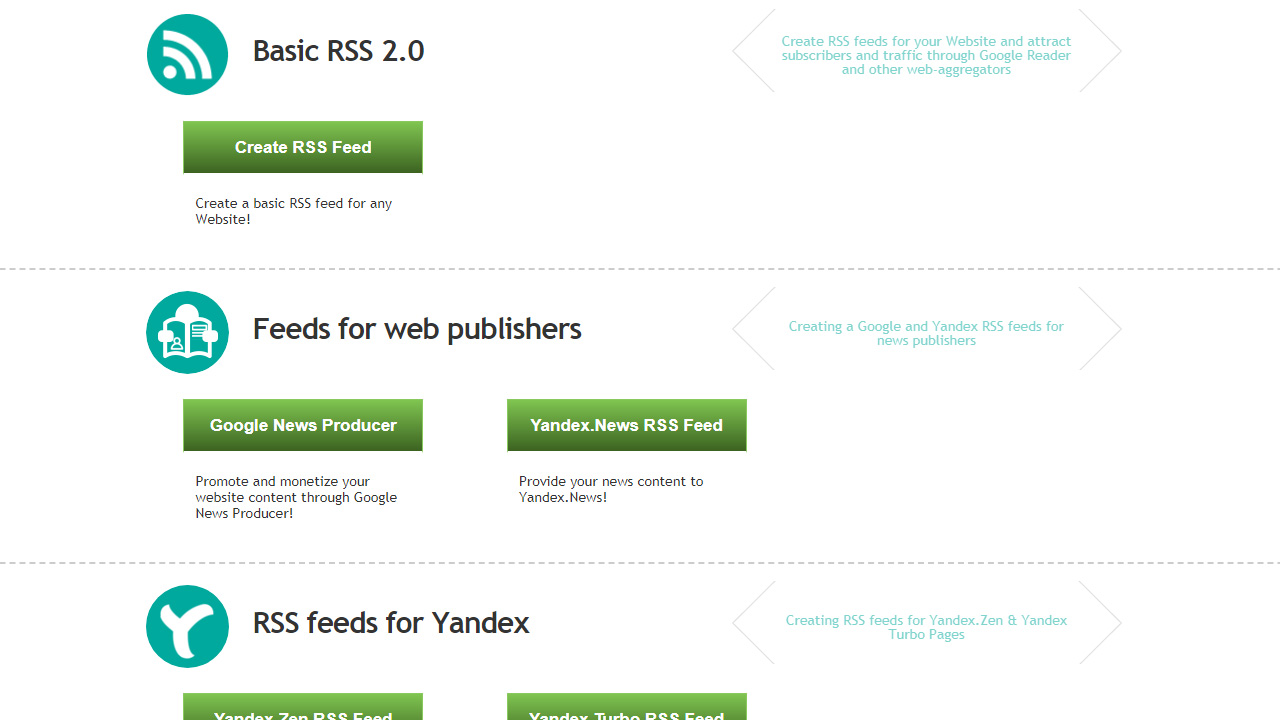Click left chevron beside Yandex.Zen description
The image size is (1280, 720).
pyautogui.click(x=754, y=623)
